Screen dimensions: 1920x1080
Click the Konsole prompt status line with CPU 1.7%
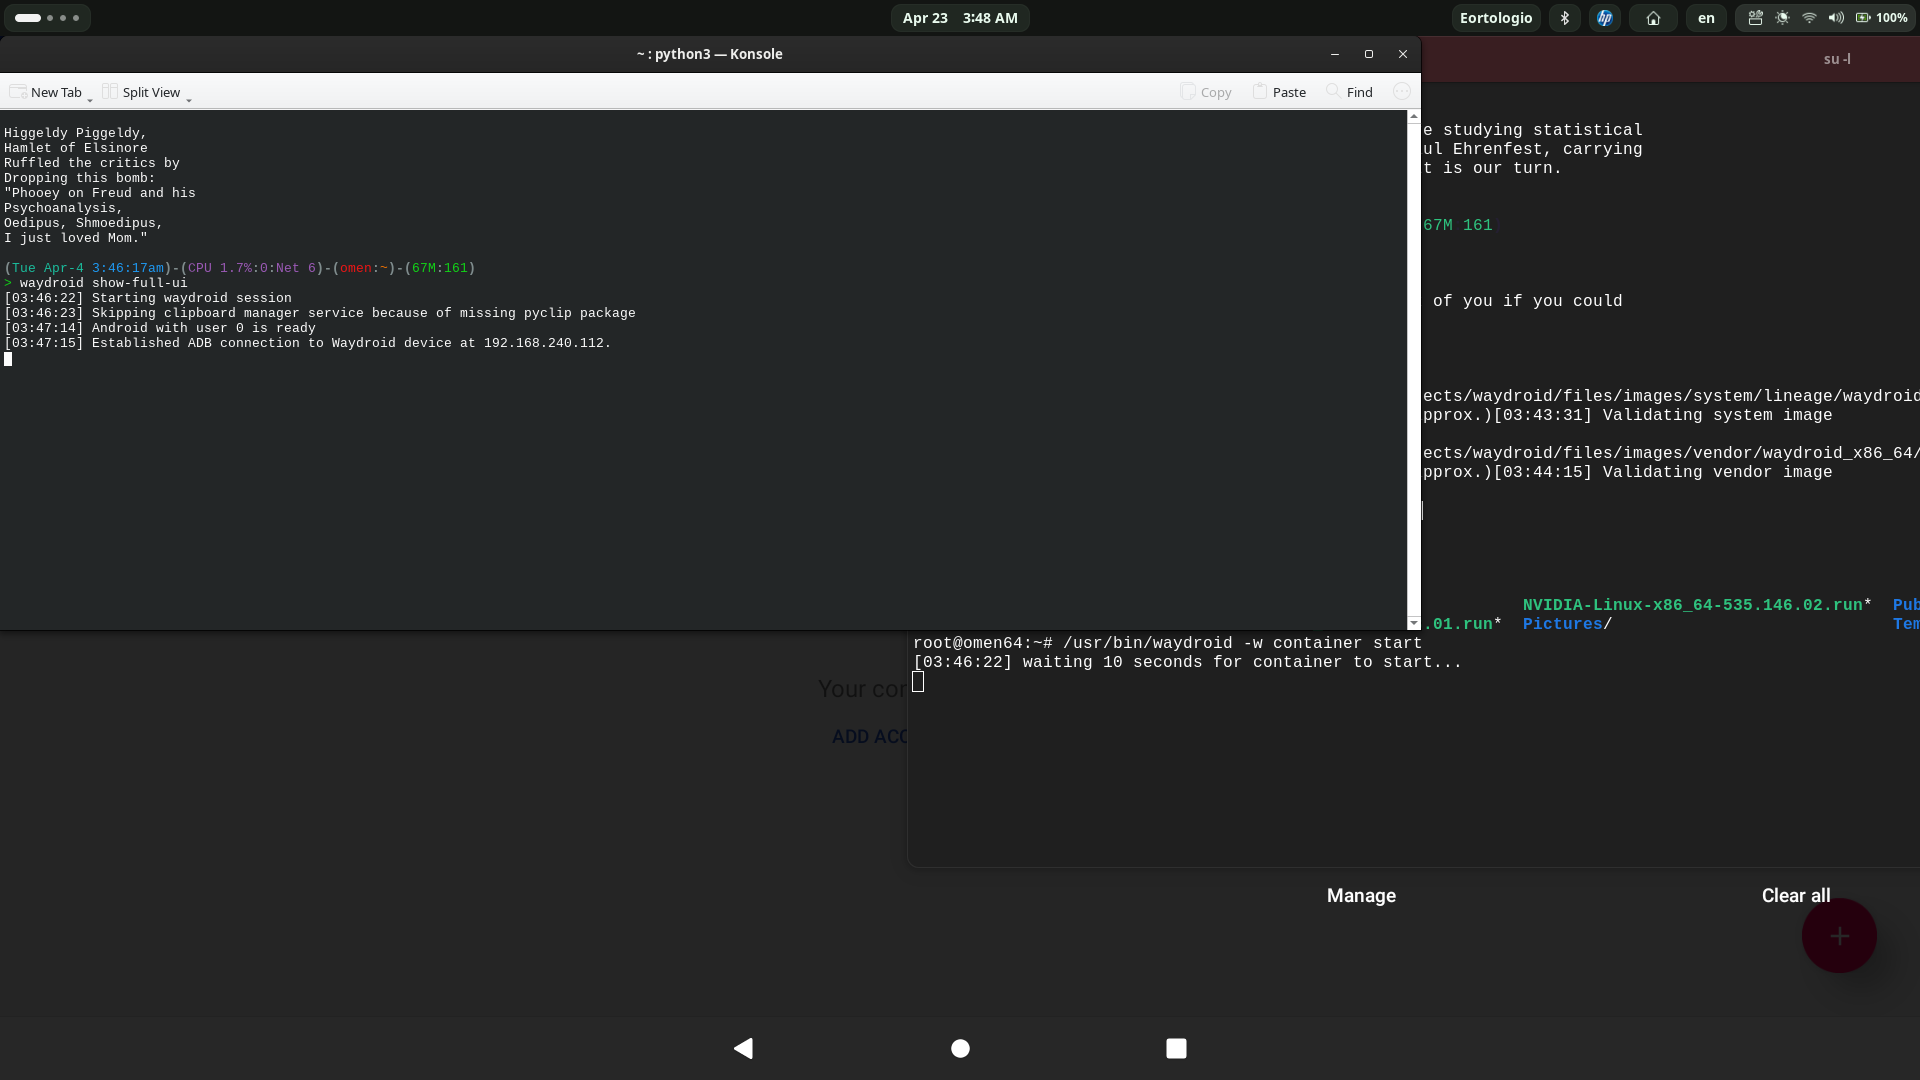pos(240,268)
